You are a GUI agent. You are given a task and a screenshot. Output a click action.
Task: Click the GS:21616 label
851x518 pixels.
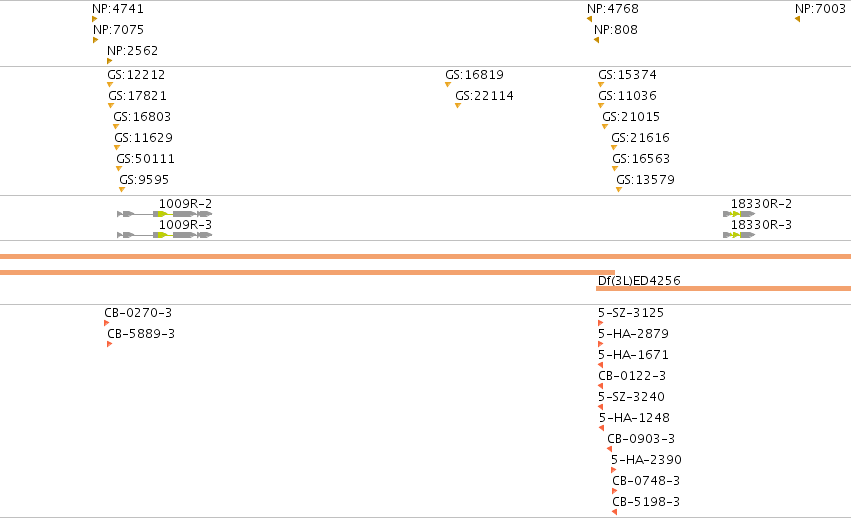(x=640, y=138)
